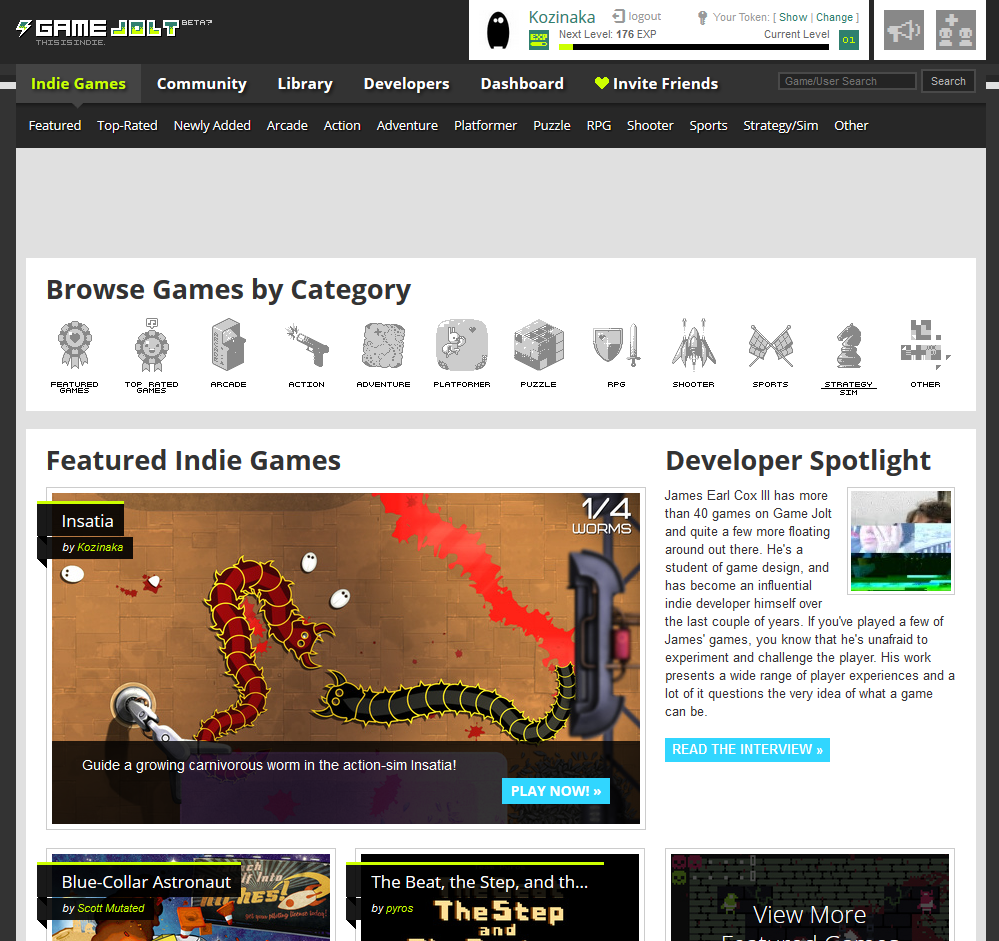Select Strategy/Sim in the genre submenu

[x=780, y=126]
